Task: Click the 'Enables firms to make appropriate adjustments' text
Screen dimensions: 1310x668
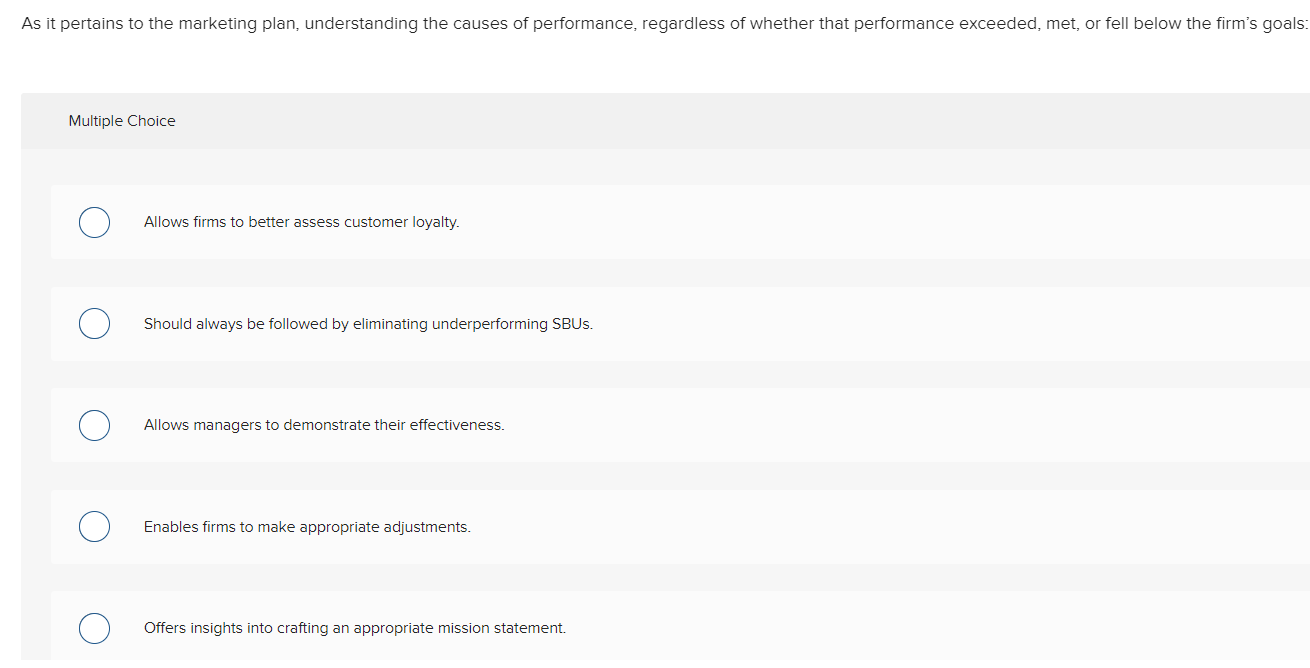Action: click(x=306, y=527)
